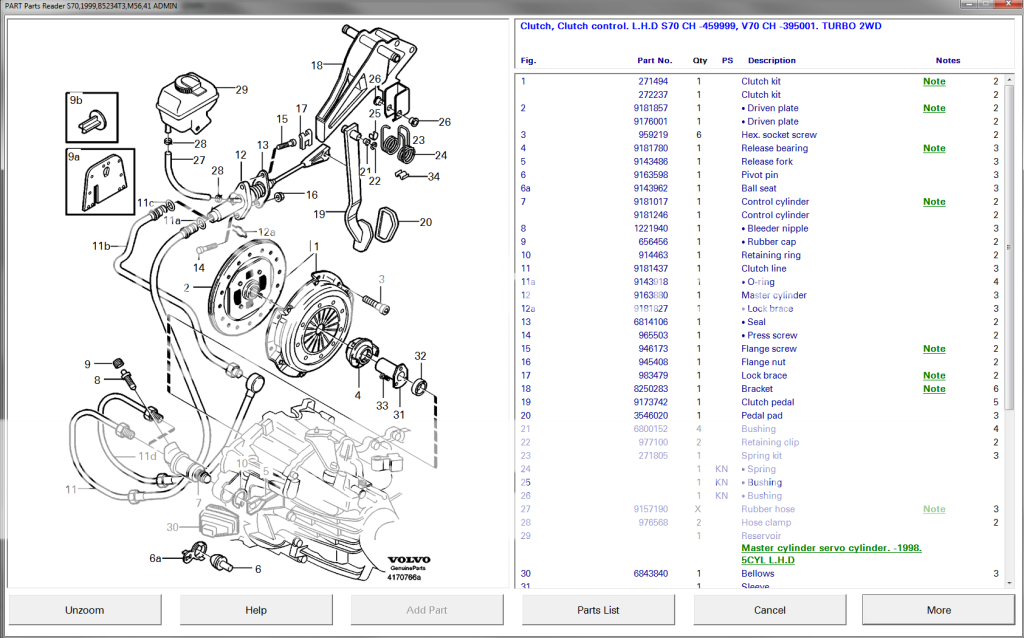Open the Parts List
Screen dimensions: 1024x638
pos(598,609)
